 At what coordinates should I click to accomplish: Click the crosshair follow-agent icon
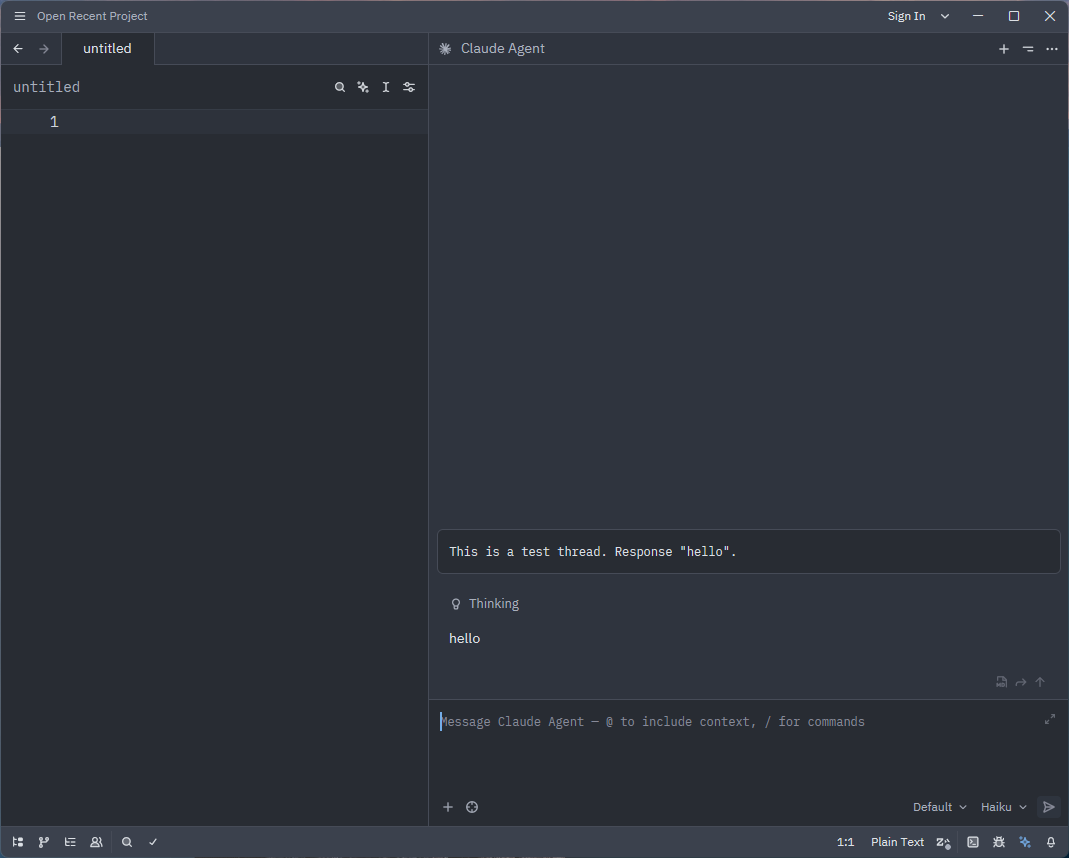472,807
